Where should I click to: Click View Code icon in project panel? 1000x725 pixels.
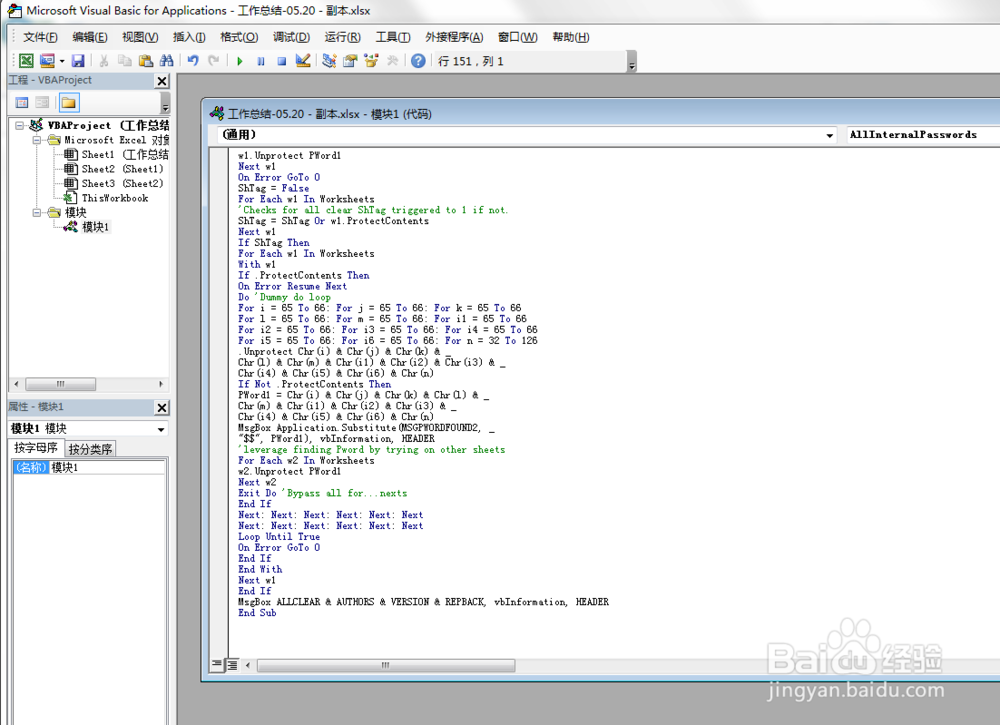pos(22,103)
